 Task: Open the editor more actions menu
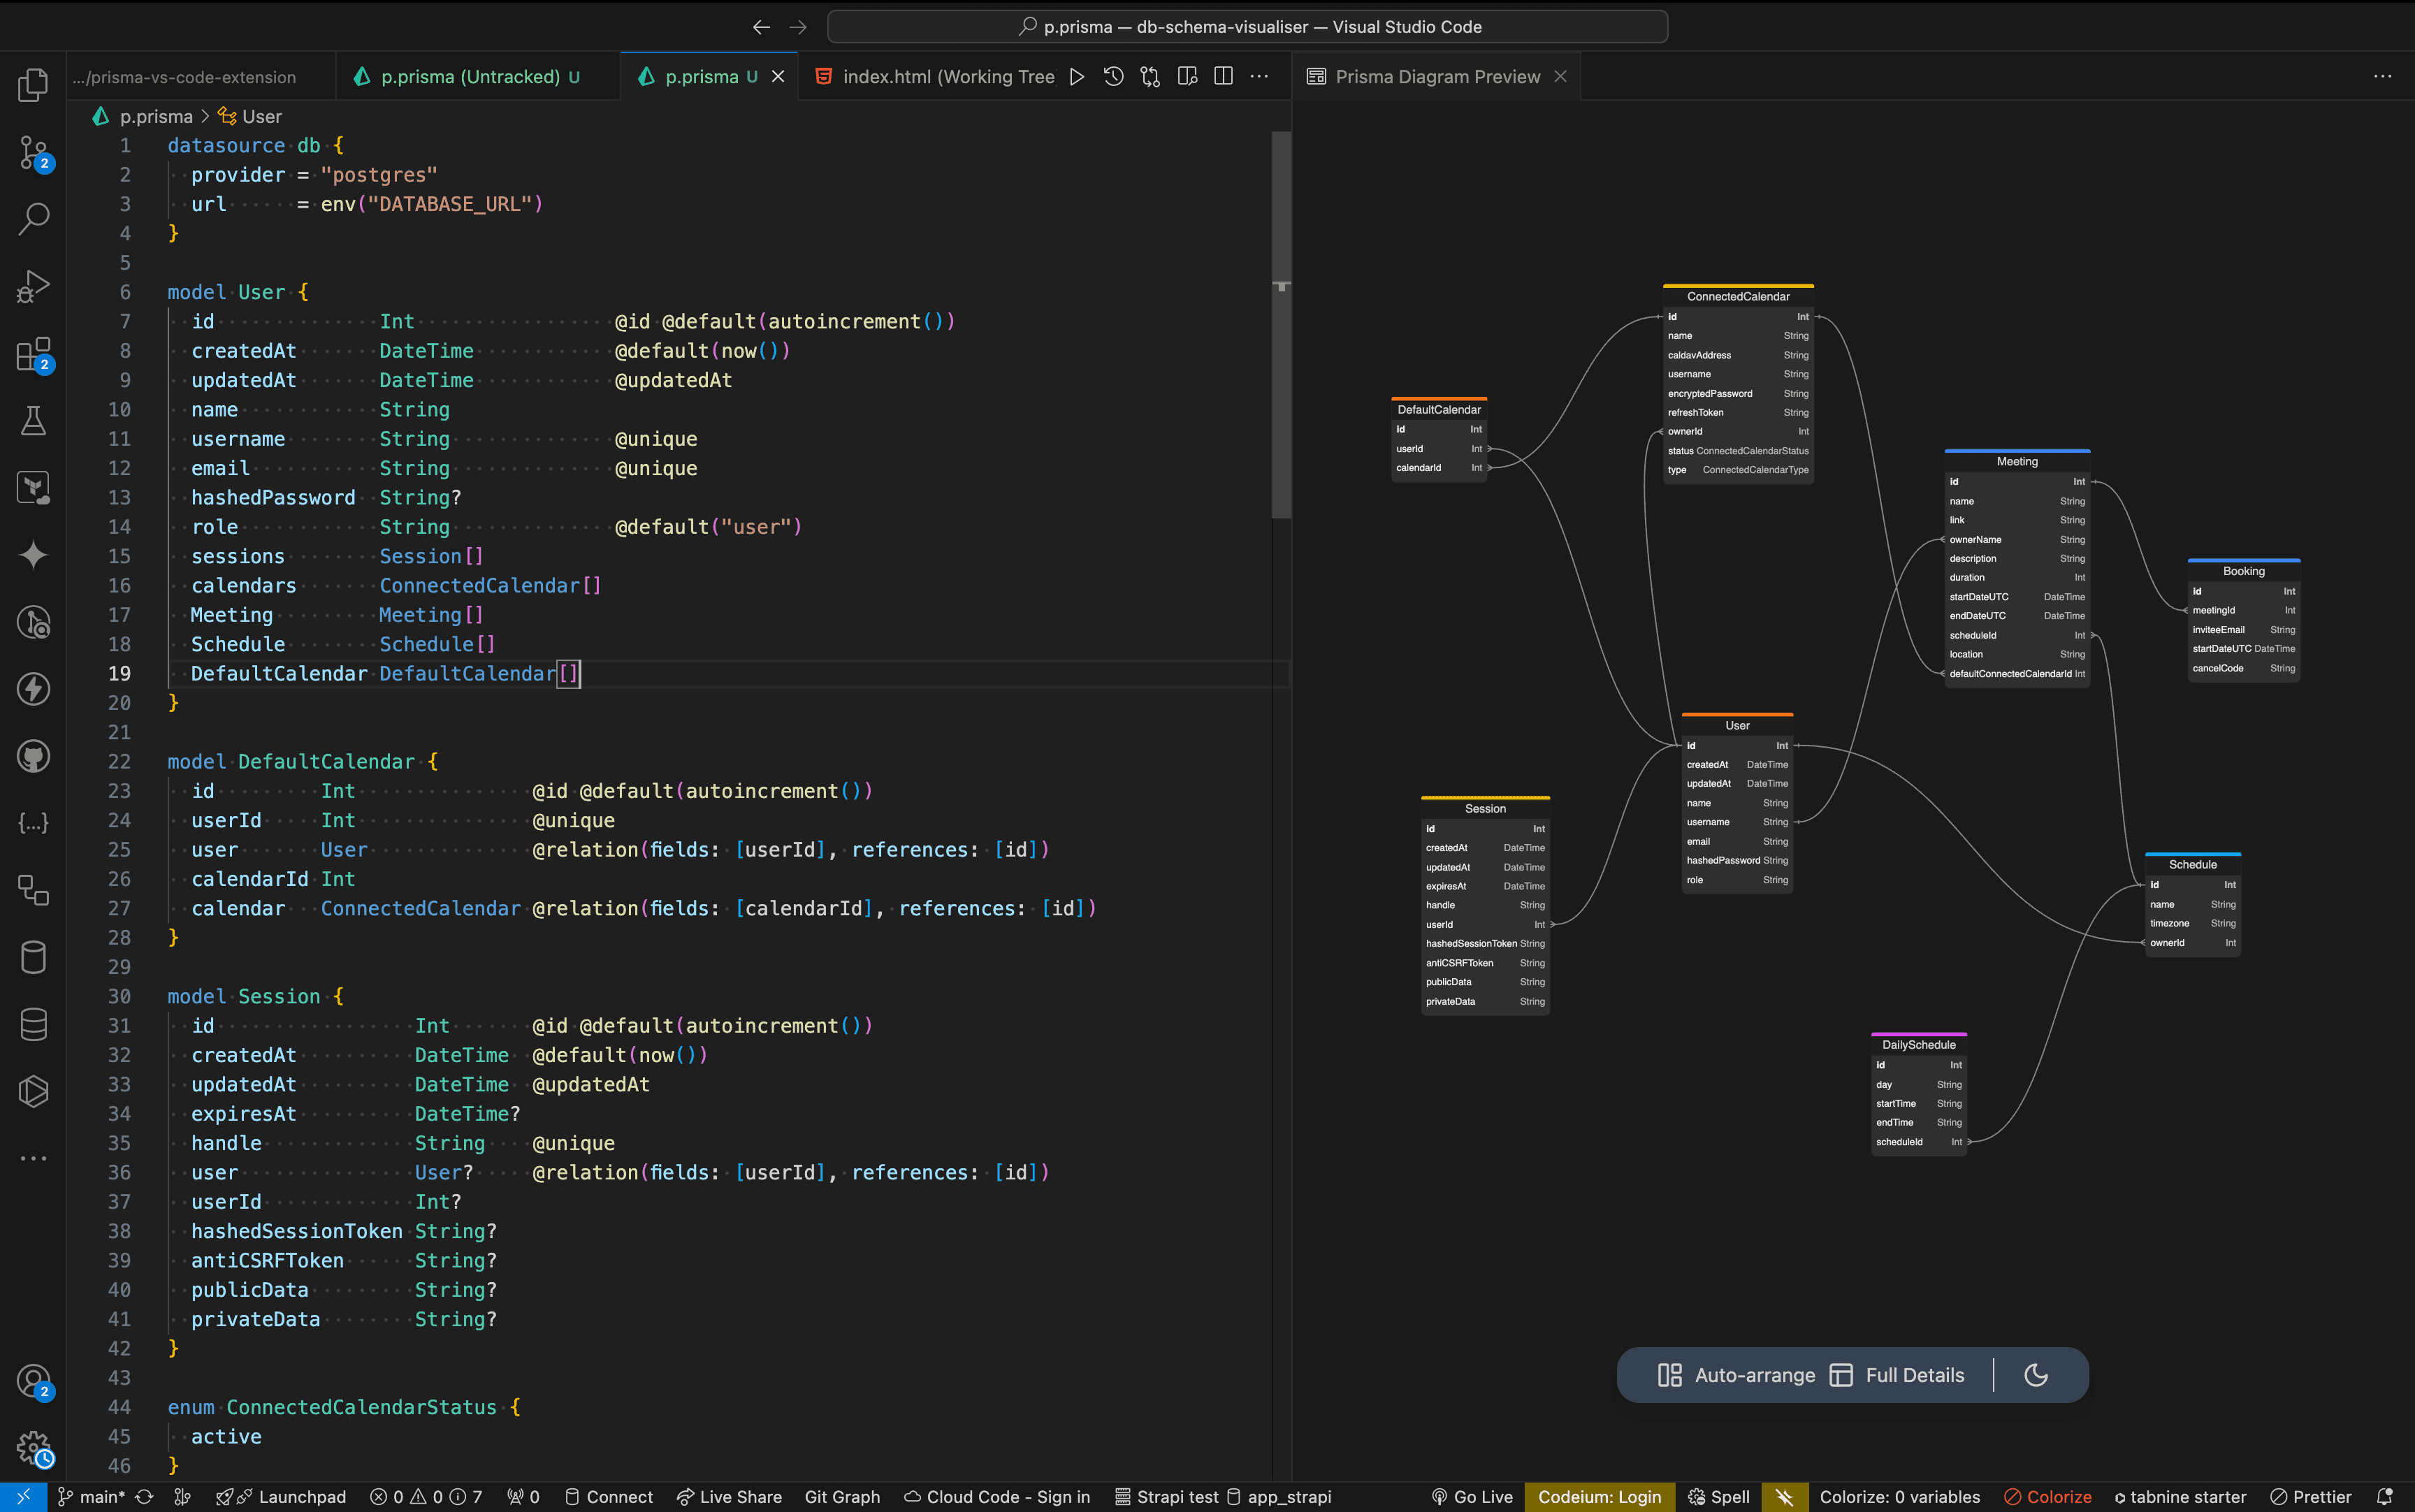click(1259, 76)
